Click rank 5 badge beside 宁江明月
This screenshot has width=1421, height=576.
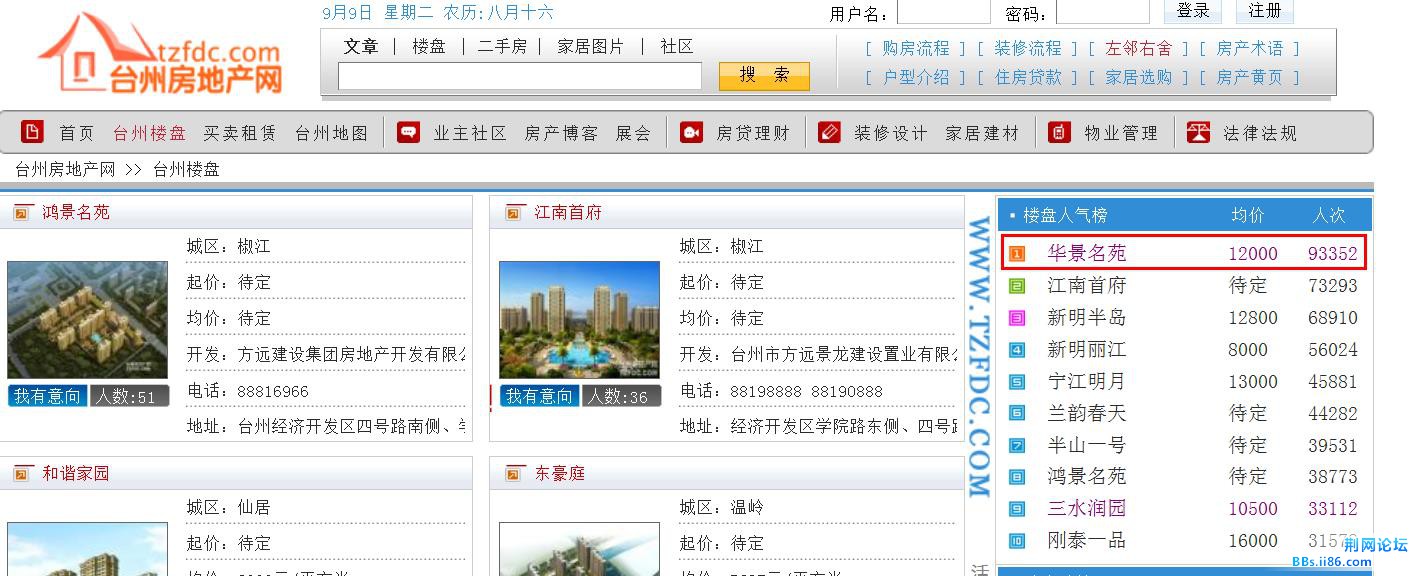(x=1017, y=382)
